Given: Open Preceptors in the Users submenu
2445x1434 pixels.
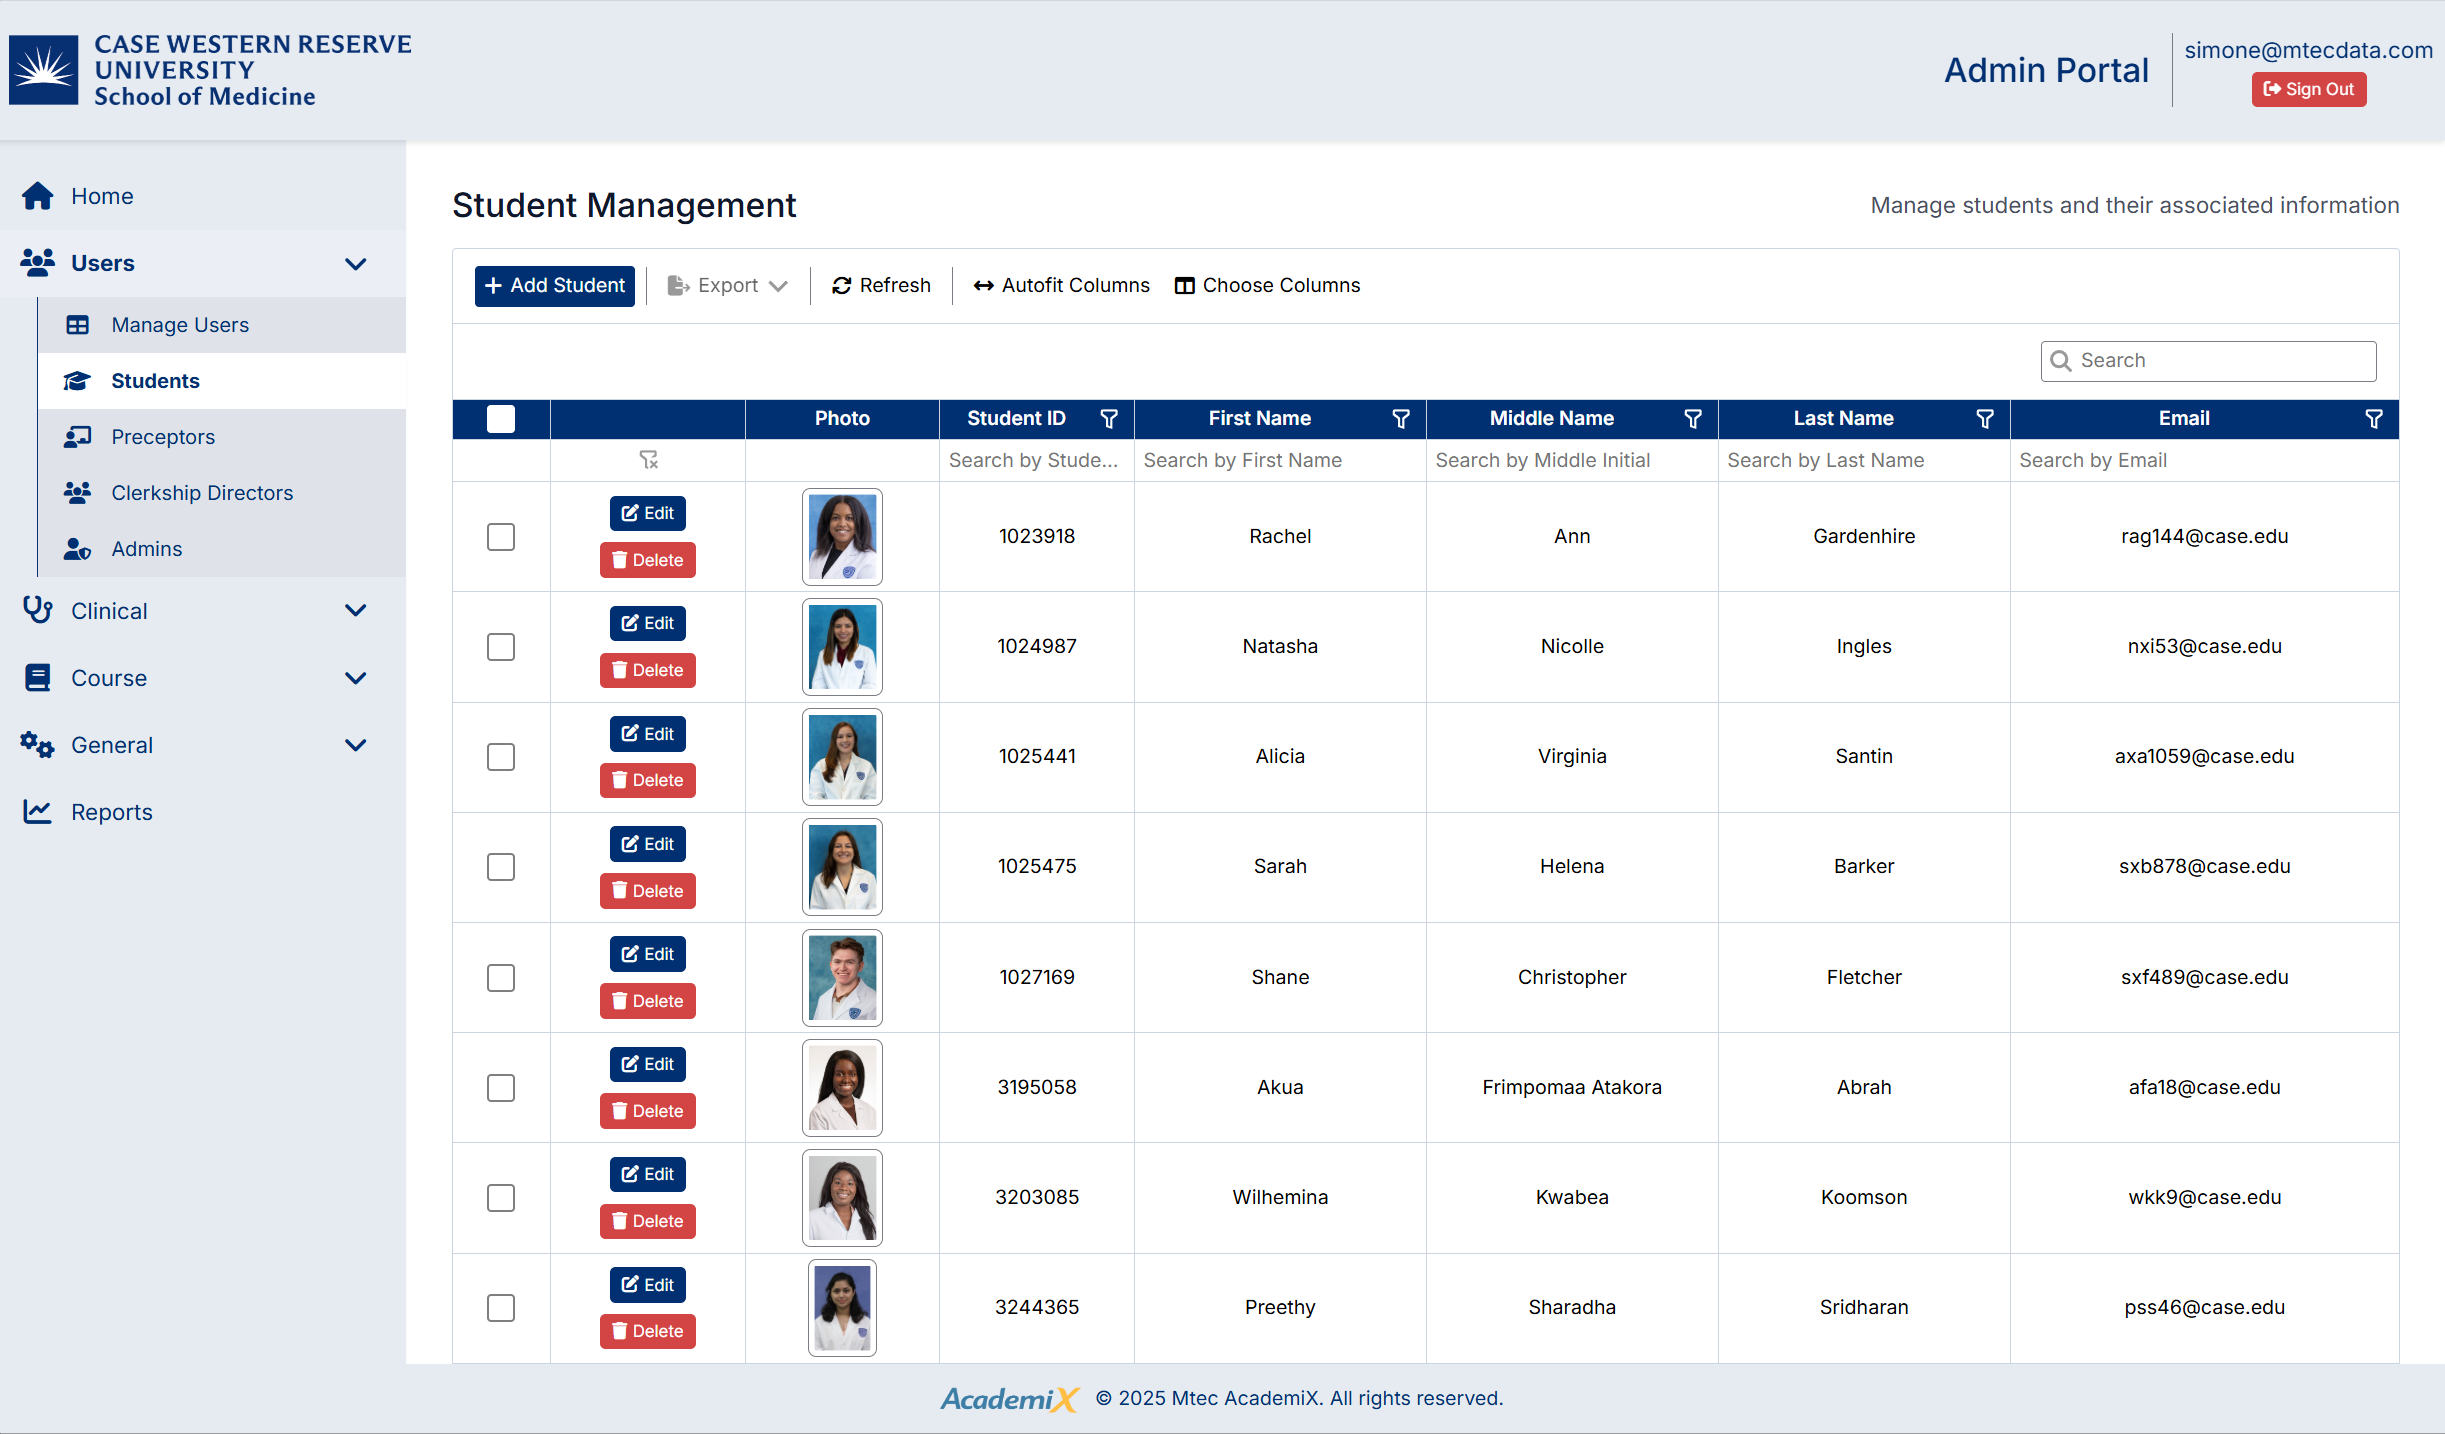Looking at the screenshot, I should pos(163,437).
